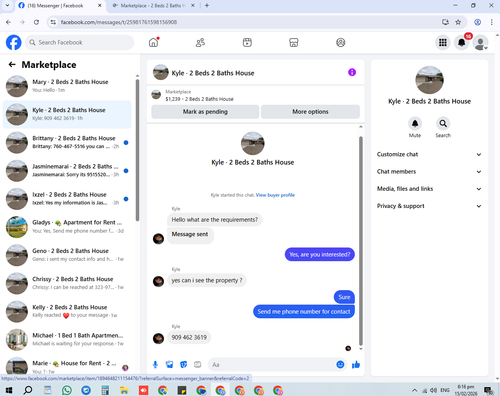Go to the Home feed icon
The height and width of the screenshot is (396, 500).
point(153,42)
